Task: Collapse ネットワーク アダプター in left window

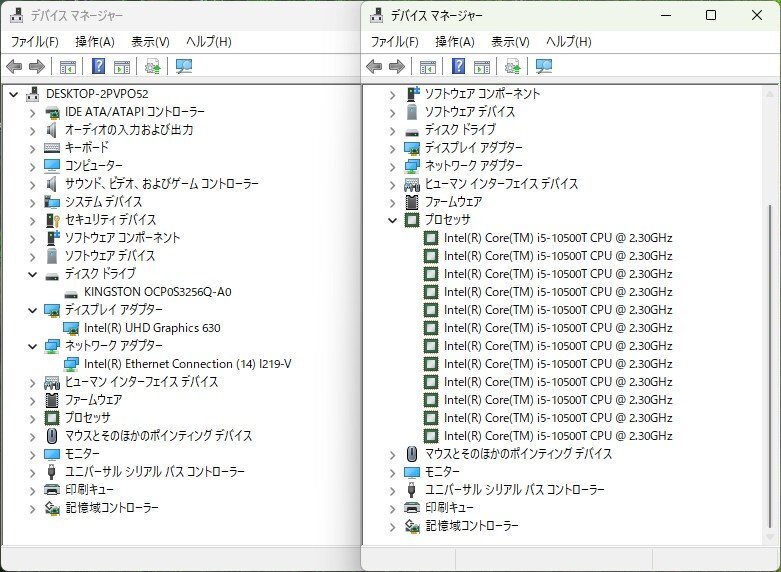Action: pos(32,346)
